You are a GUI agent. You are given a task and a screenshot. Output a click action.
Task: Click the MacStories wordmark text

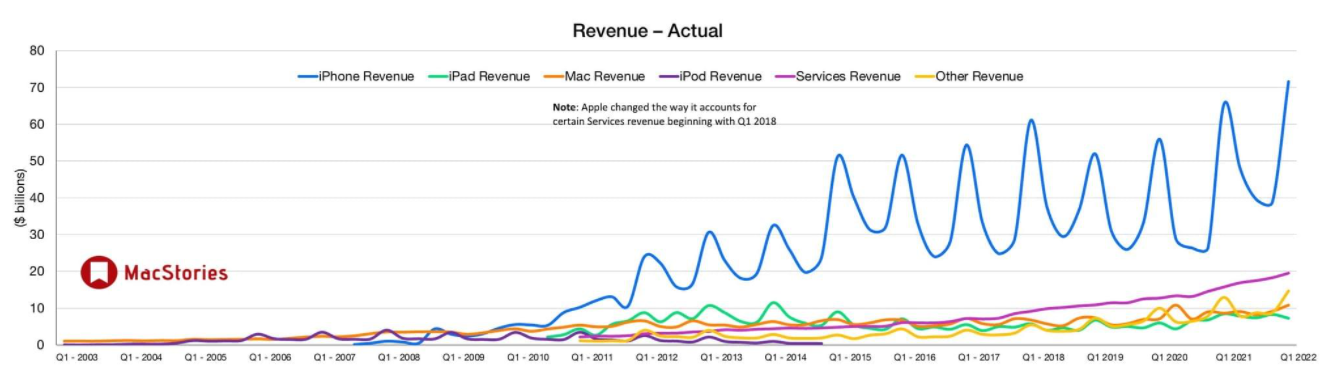tap(175, 273)
